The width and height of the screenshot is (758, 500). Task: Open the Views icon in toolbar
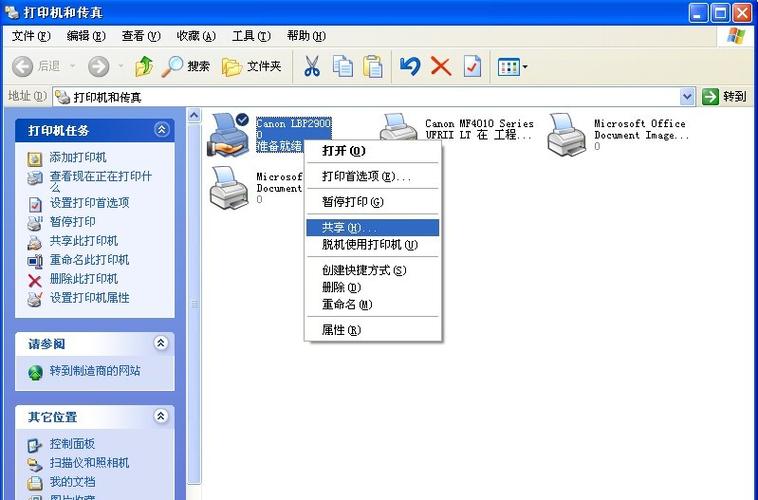(509, 67)
